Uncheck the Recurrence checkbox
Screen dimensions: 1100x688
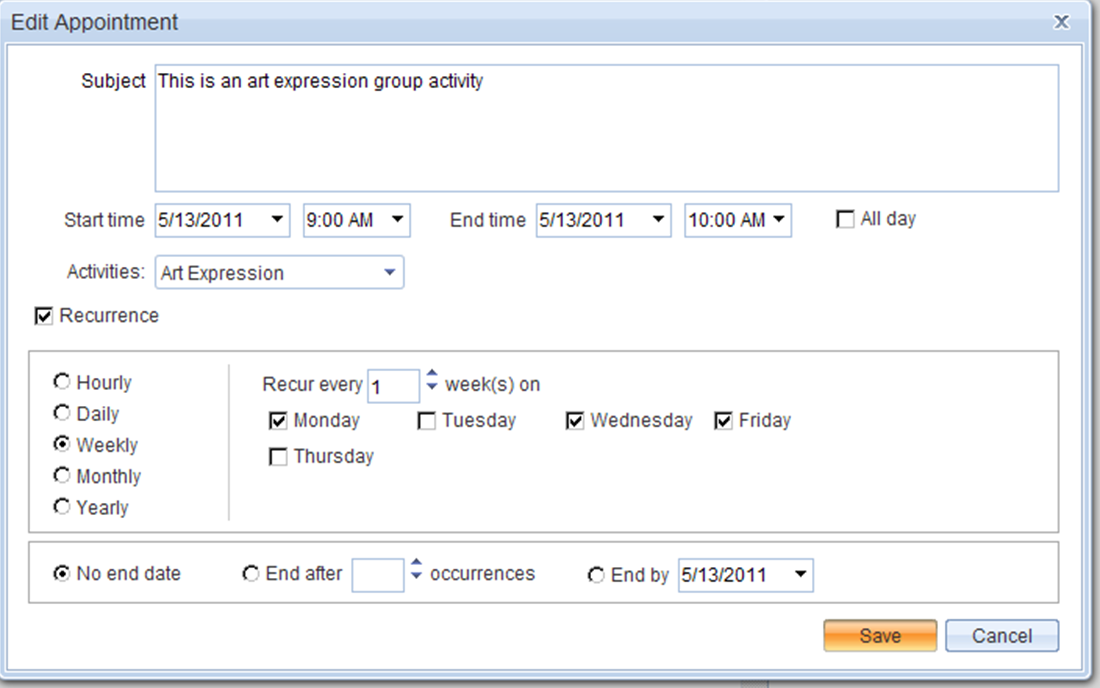43,316
